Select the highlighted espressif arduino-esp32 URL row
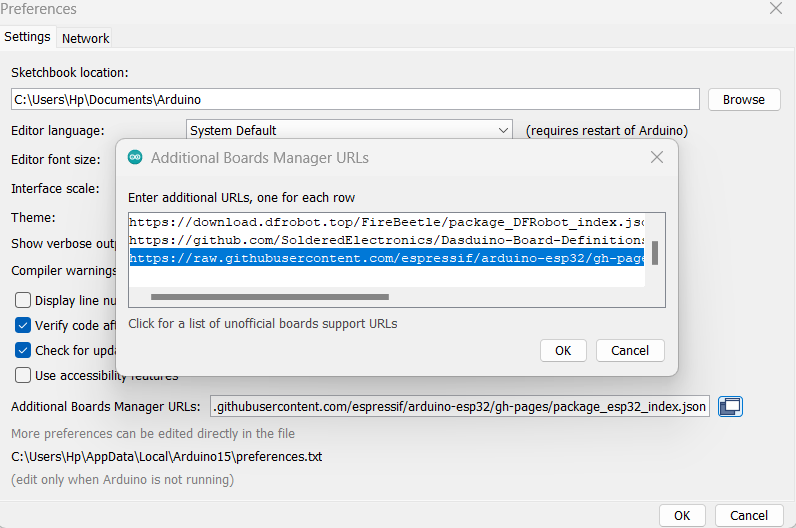 coord(387,258)
